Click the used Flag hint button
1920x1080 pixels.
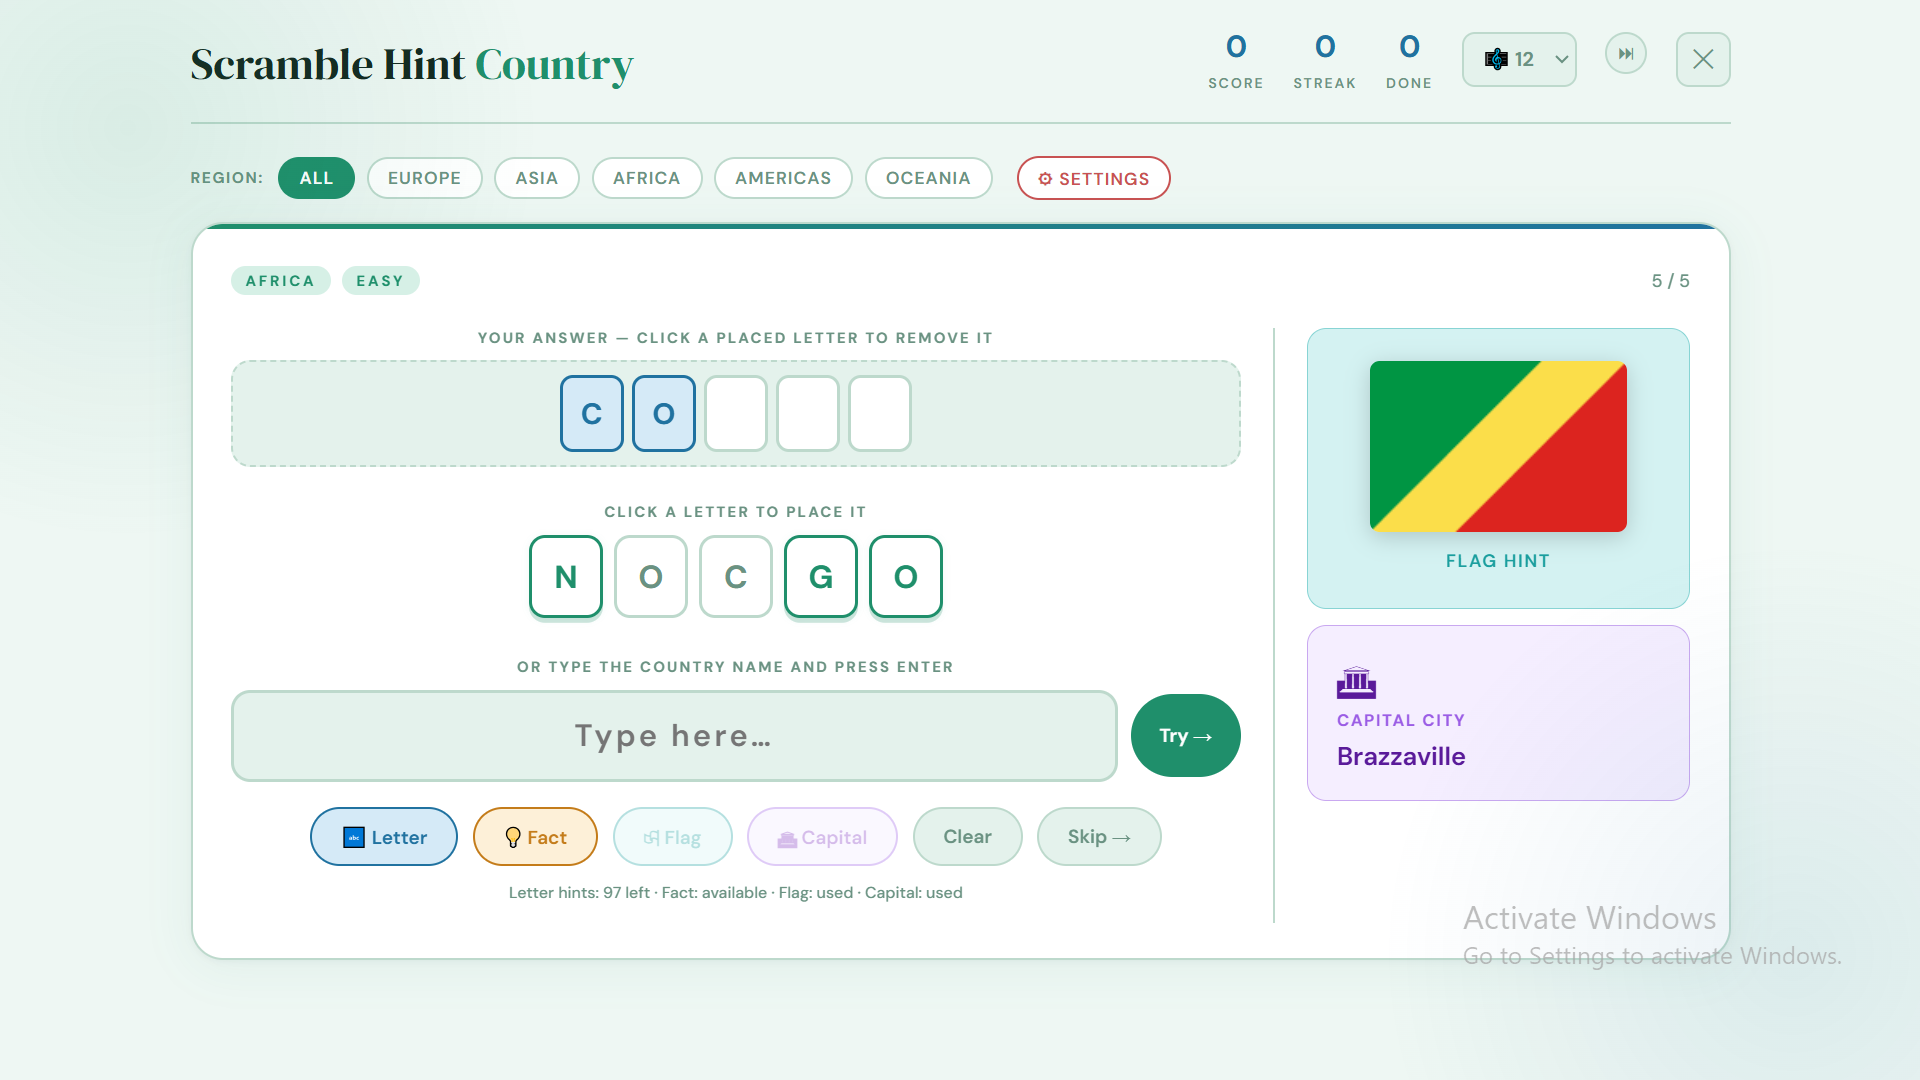pos(673,837)
